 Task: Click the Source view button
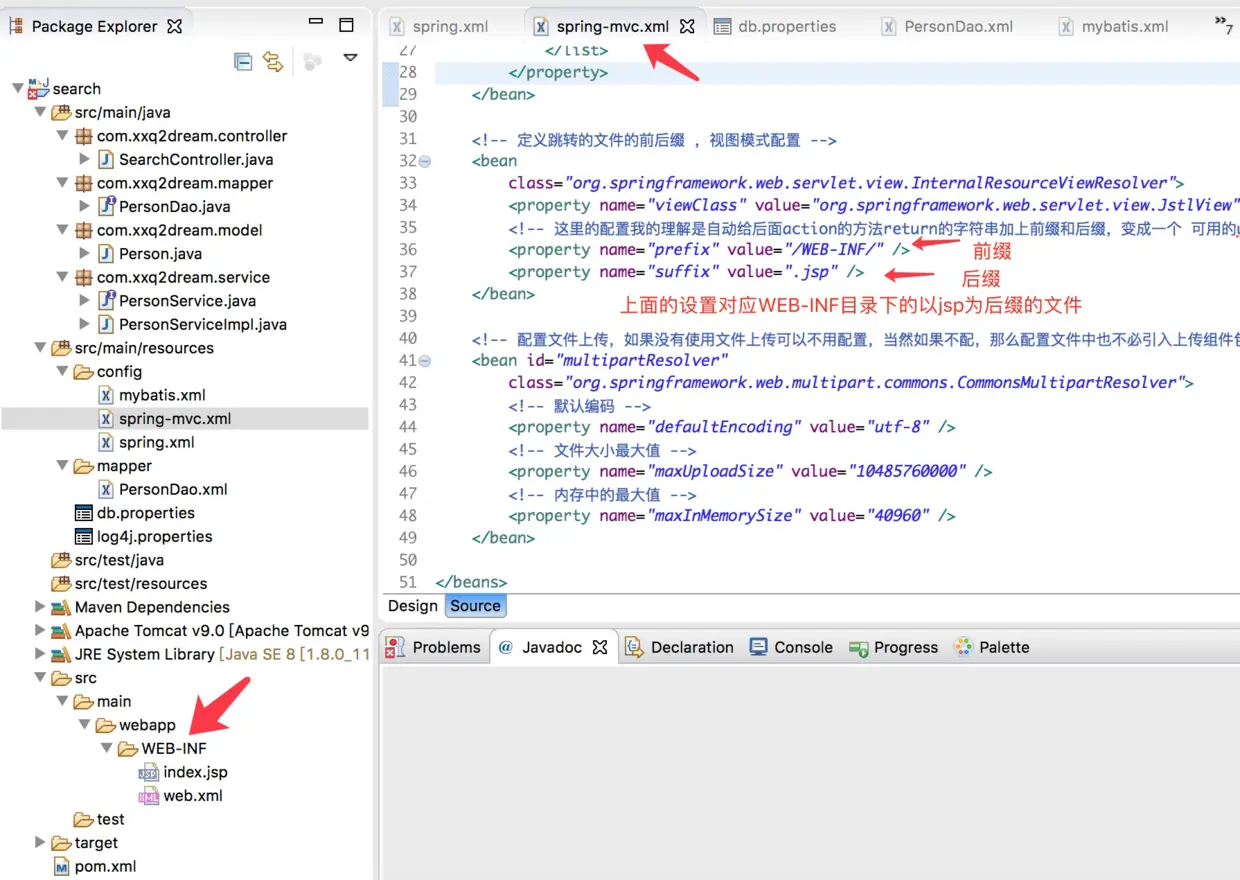coord(475,605)
